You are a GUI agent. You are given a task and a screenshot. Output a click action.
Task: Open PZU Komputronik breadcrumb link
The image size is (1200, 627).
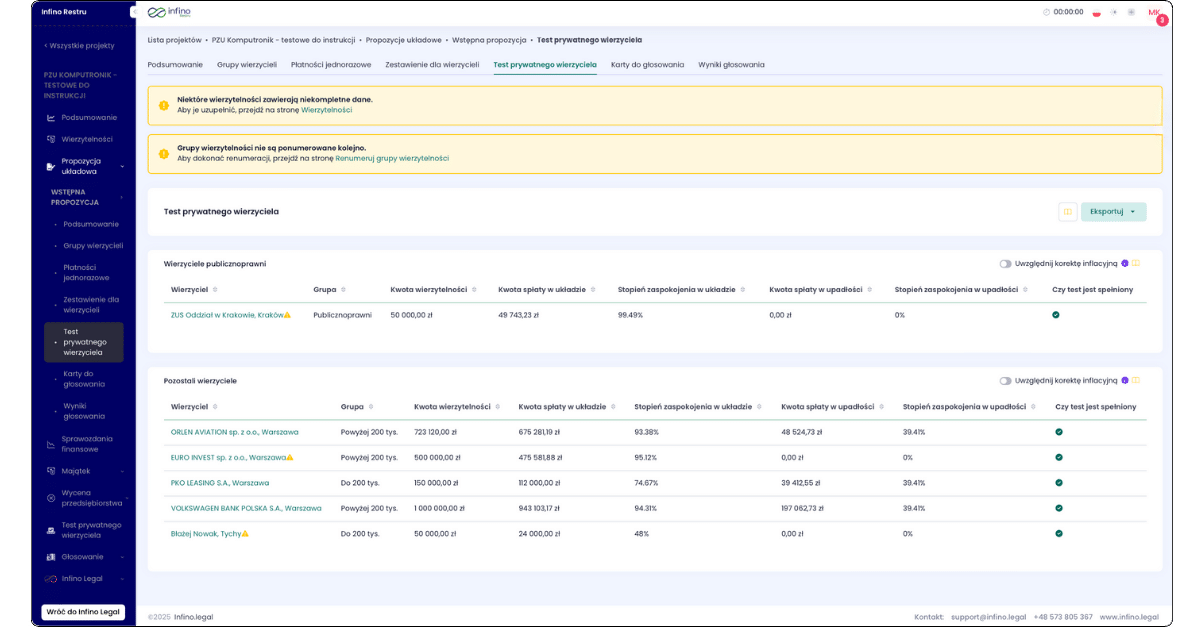[284, 40]
